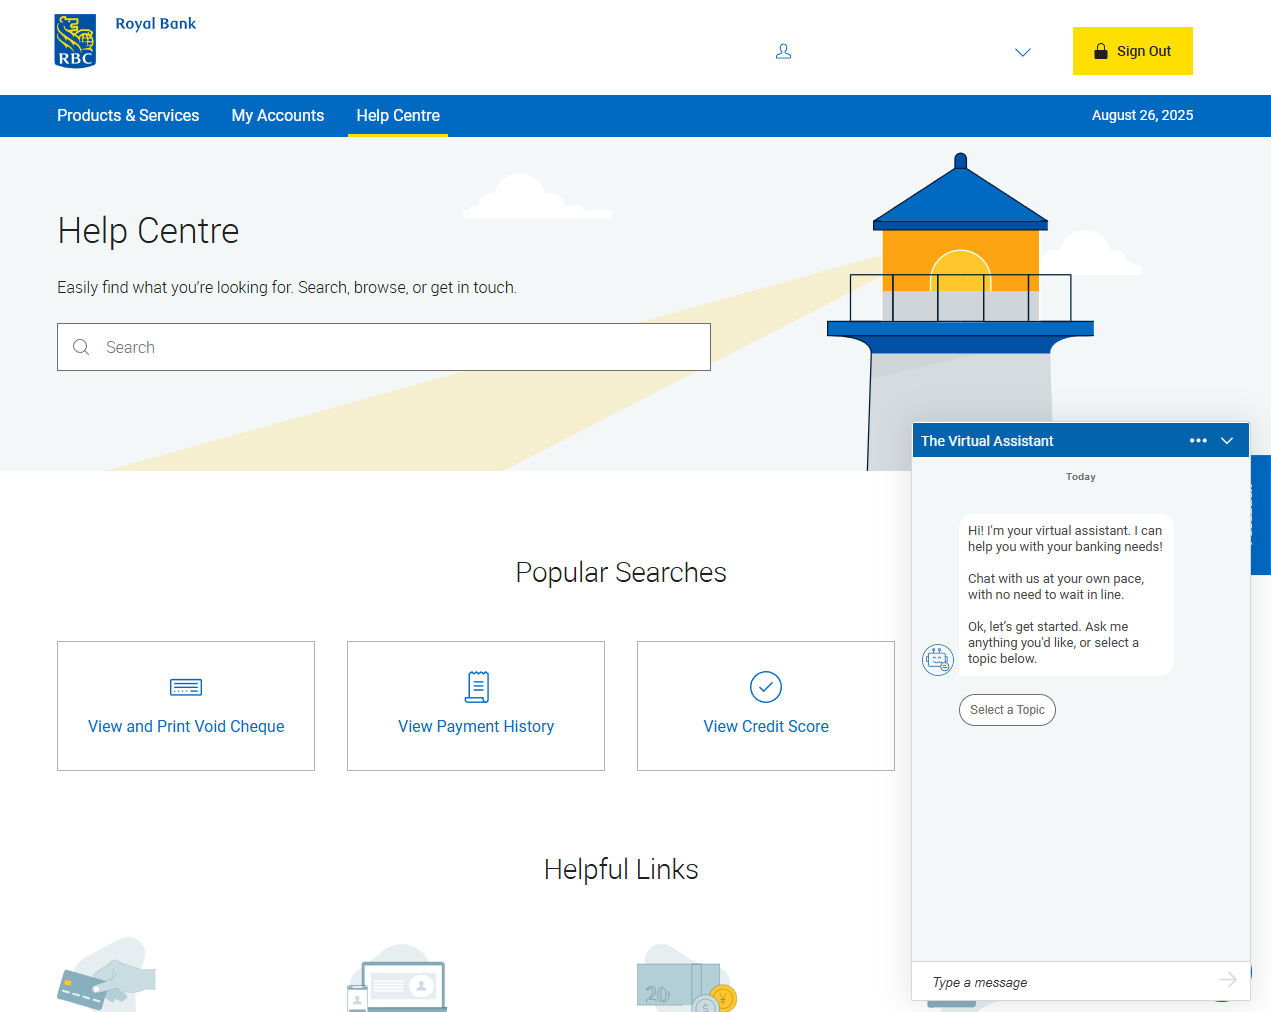This screenshot has width=1271, height=1012.
Task: Click the virtual assistant robot avatar icon
Action: (x=937, y=660)
